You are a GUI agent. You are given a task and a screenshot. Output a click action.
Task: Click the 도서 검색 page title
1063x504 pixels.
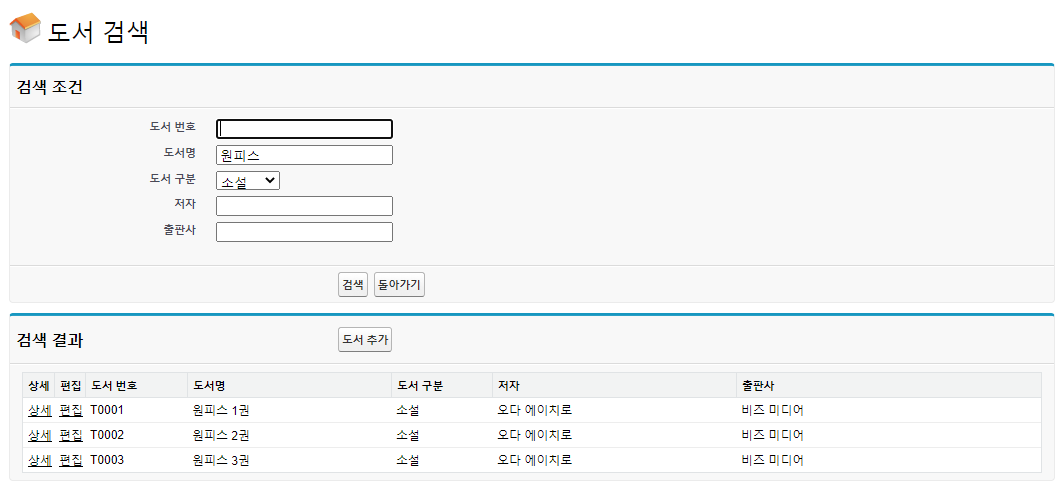98,32
